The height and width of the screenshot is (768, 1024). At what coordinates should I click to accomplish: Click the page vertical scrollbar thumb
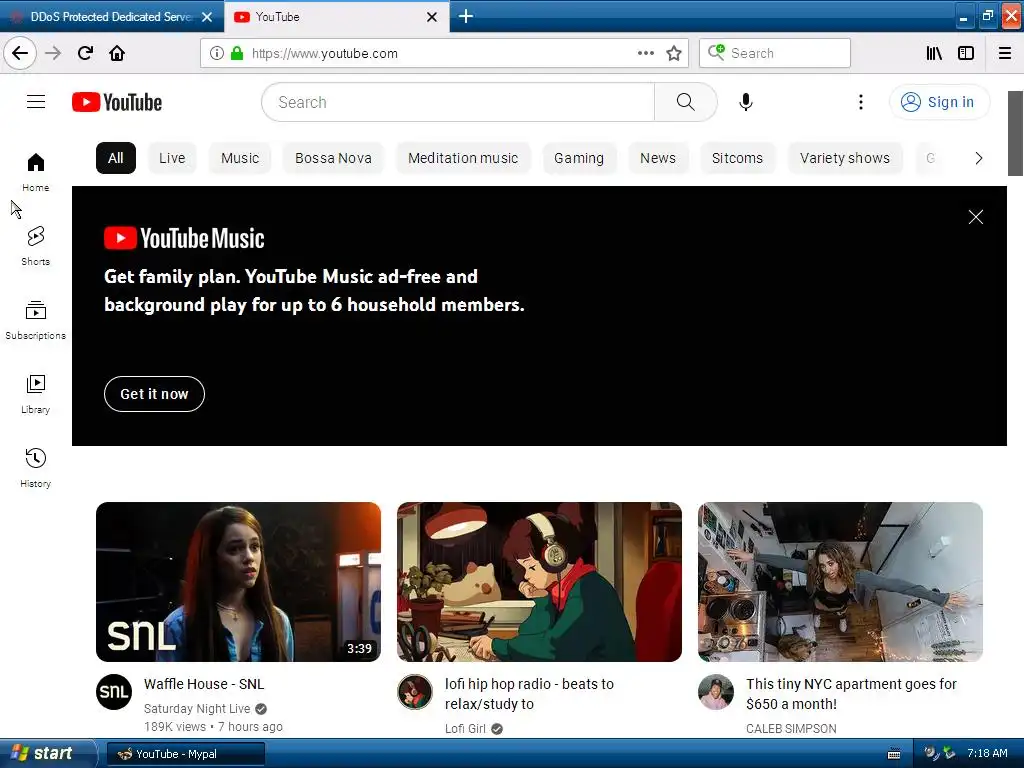coord(1015,133)
